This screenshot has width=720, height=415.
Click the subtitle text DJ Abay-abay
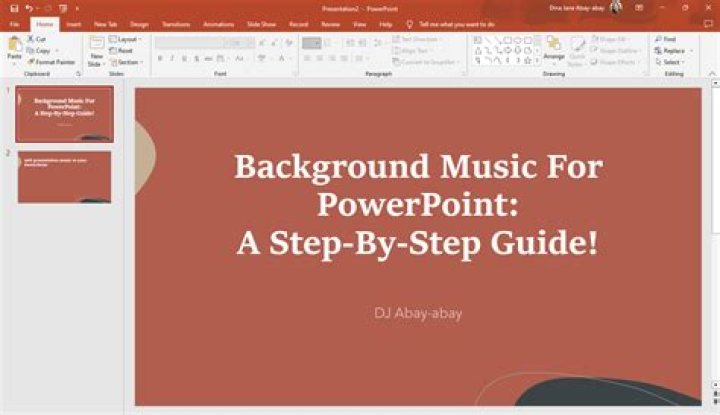click(418, 313)
